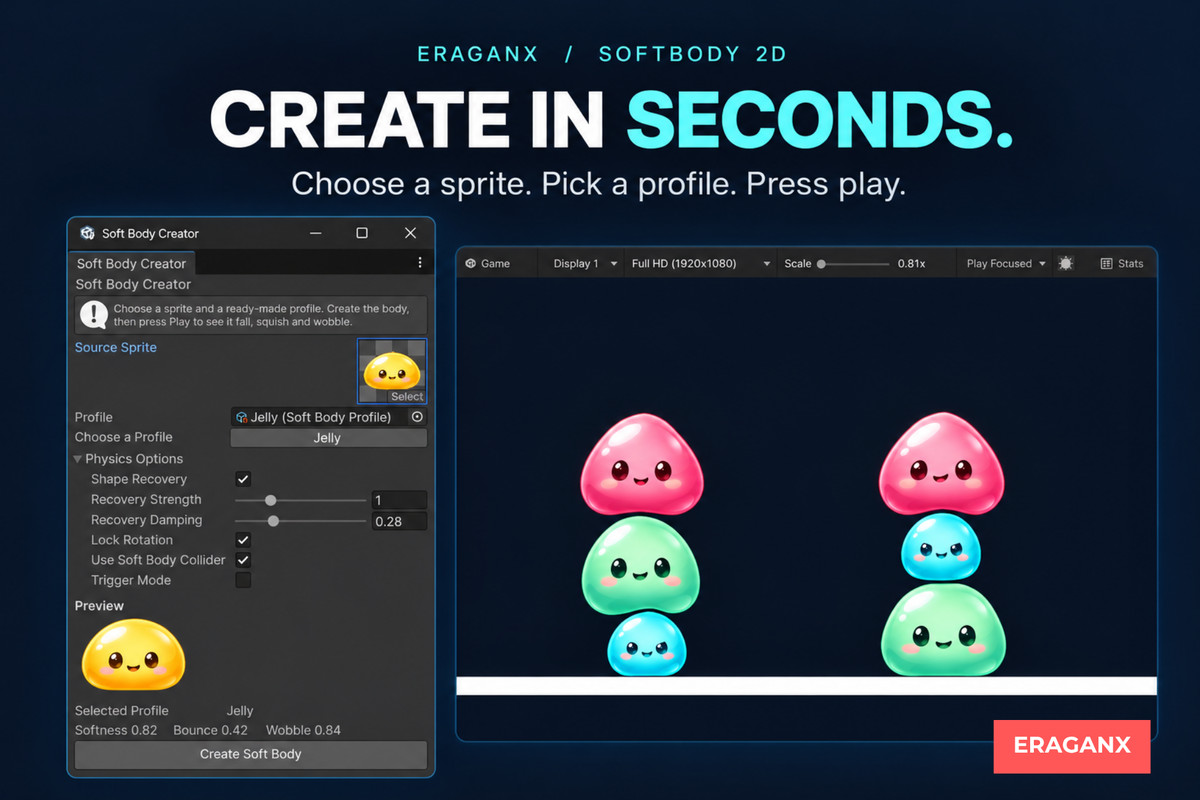The image size is (1200, 800).
Task: Click the Unity icon in Soft Body Creator title bar
Action: (x=87, y=233)
